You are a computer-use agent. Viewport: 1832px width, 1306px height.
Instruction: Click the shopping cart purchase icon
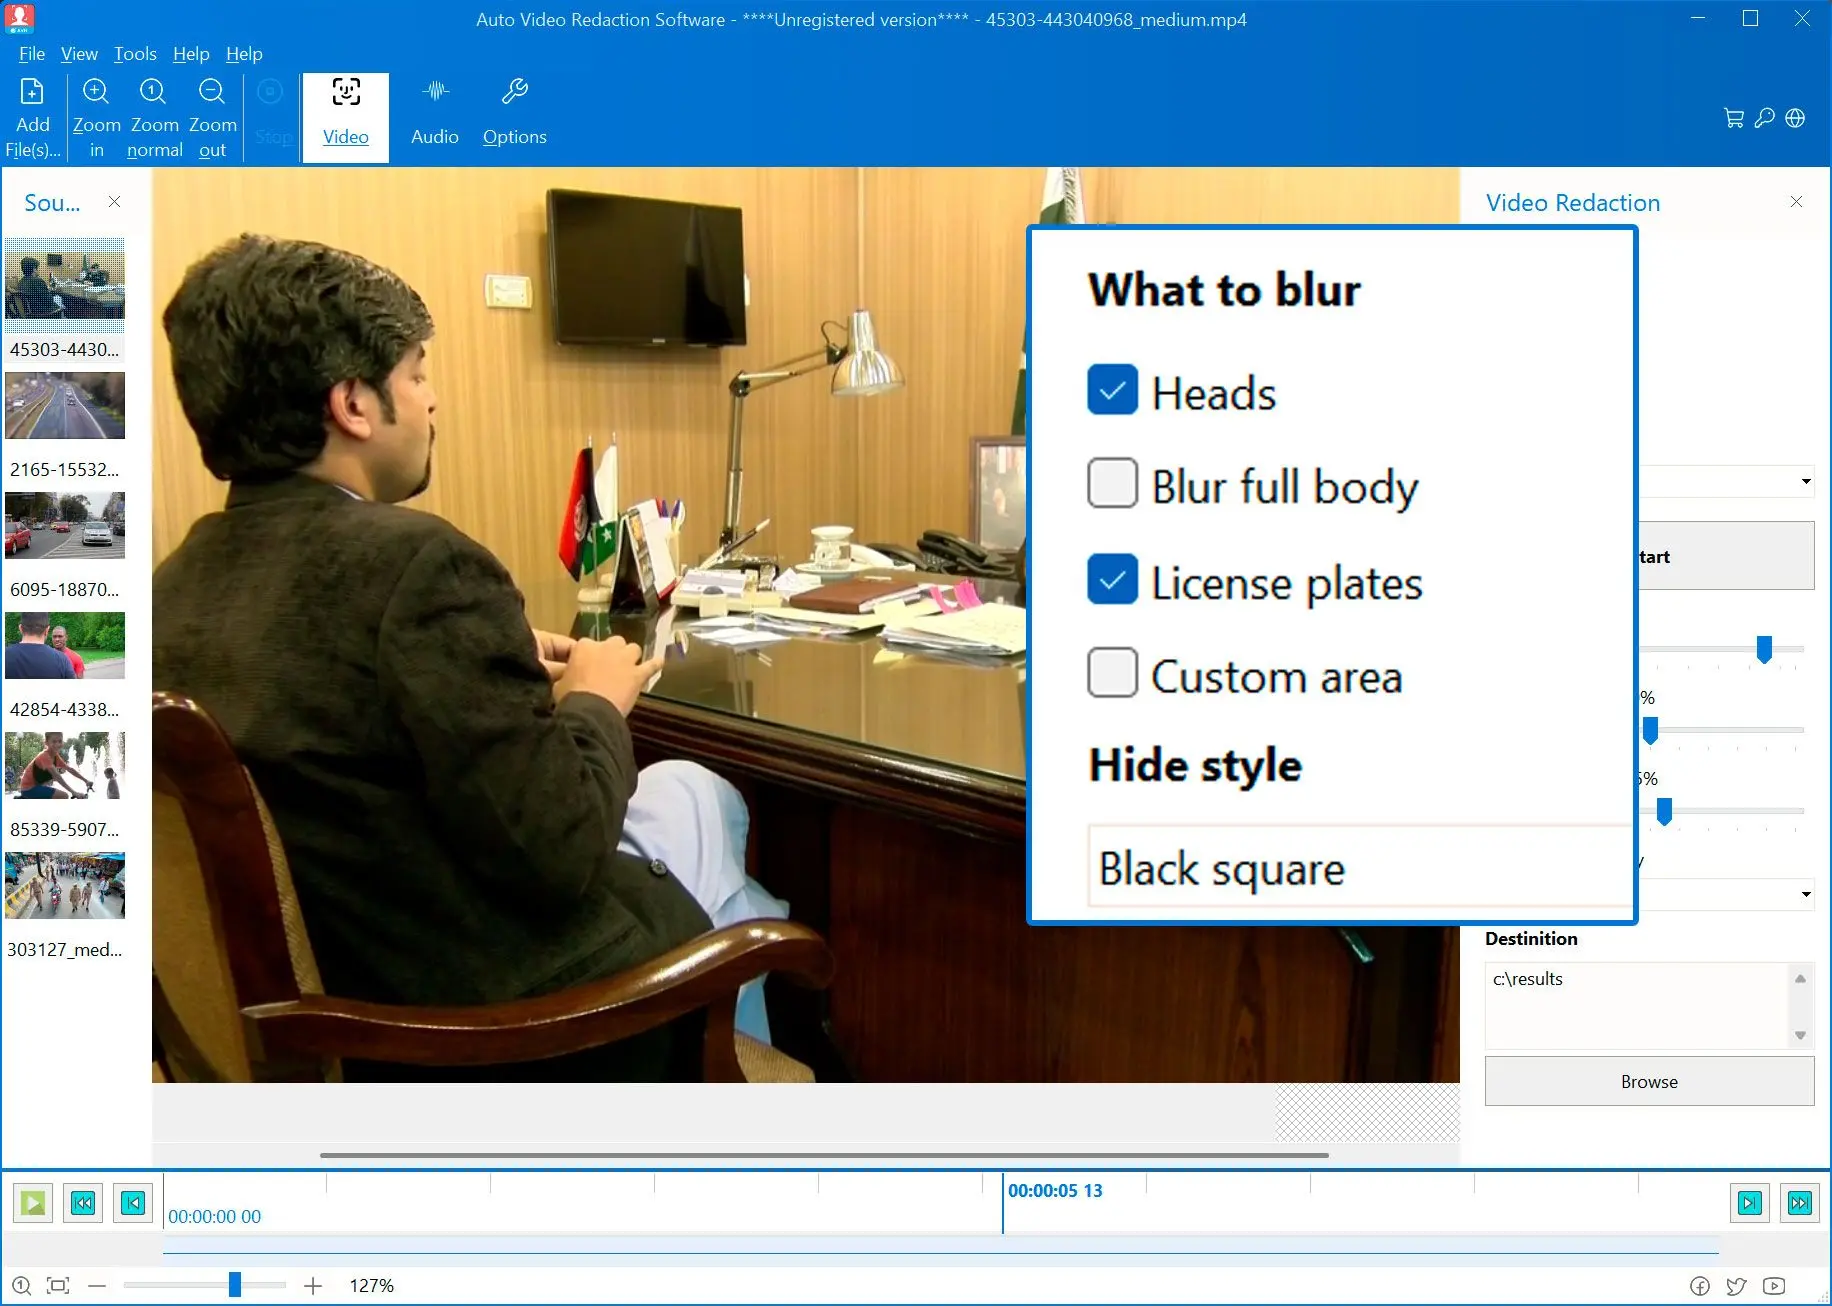point(1733,117)
